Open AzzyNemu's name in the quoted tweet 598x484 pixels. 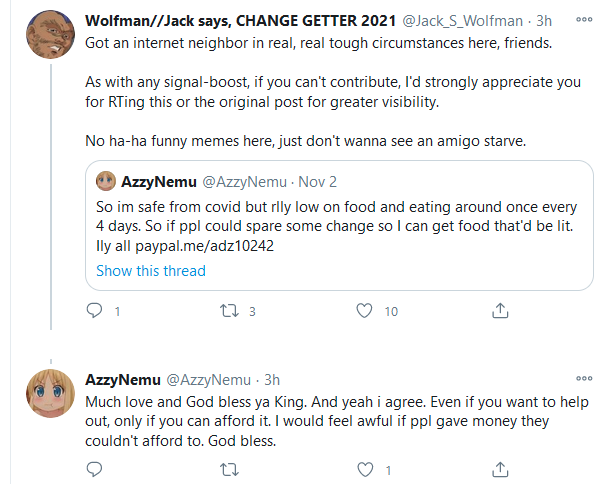(159, 182)
